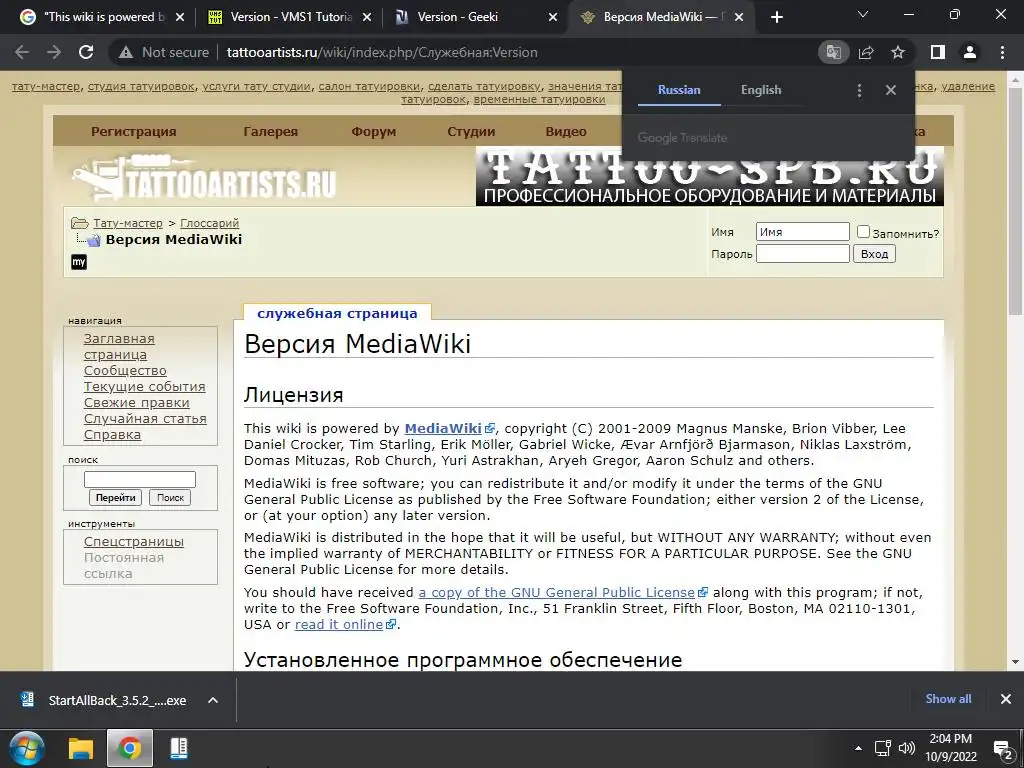Open the network status tray icon
Image resolution: width=1024 pixels, height=768 pixels.
coord(883,748)
